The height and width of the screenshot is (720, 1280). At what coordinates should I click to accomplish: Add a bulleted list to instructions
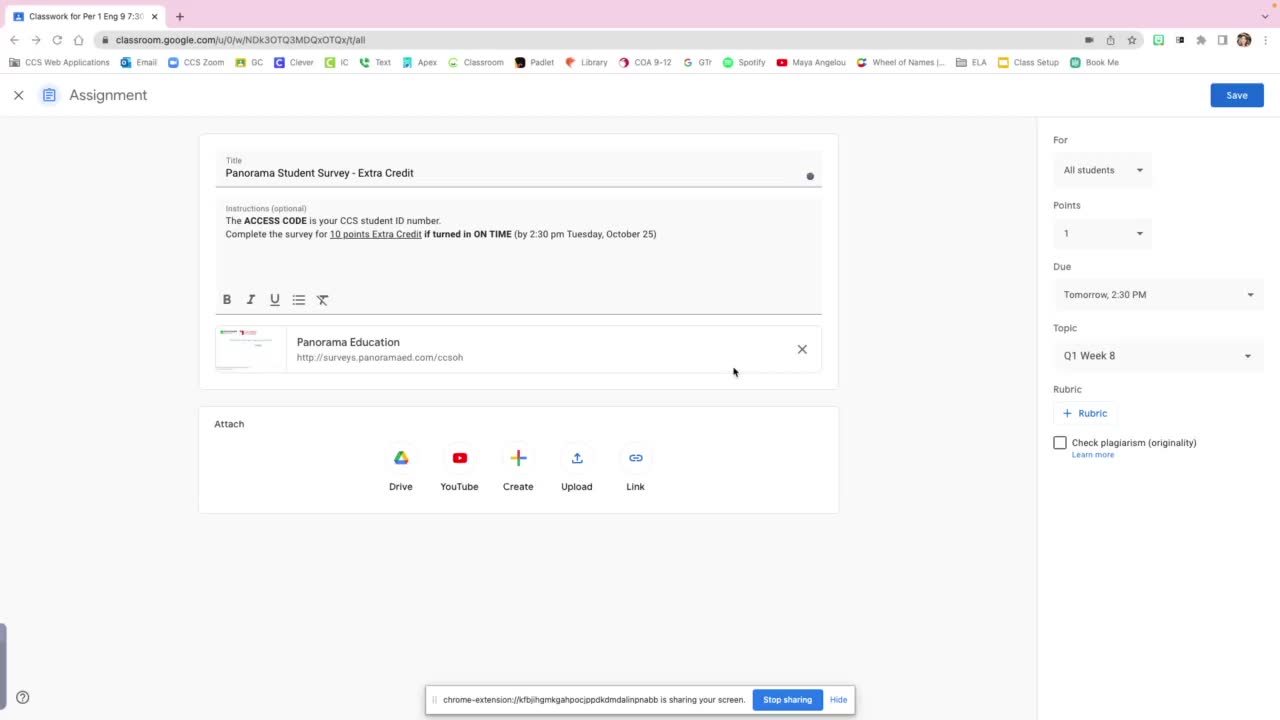(x=298, y=299)
